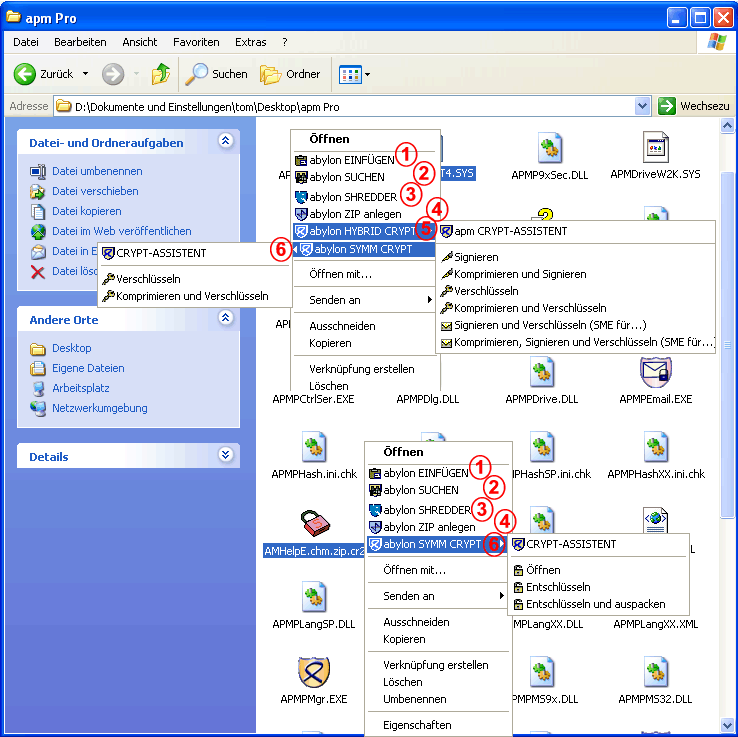This screenshot has height=737, width=738.
Task: Select abylon EINFÜGEN in upper context menu
Action: [x=352, y=160]
